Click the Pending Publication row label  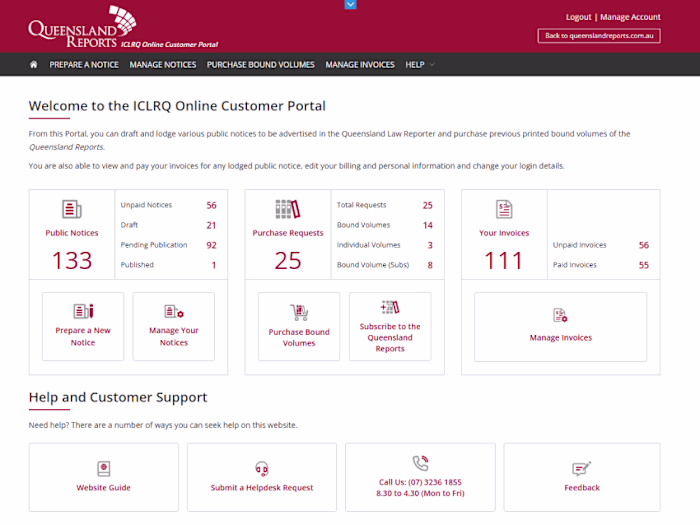pyautogui.click(x=154, y=245)
